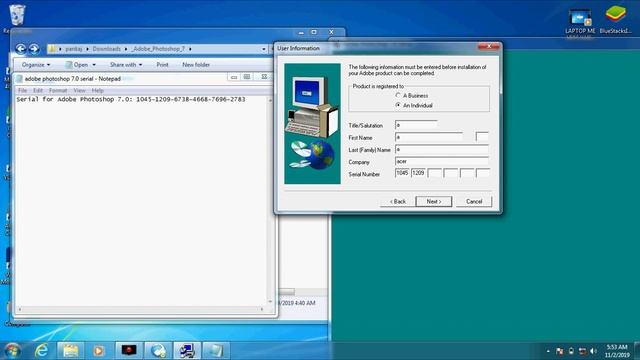The height and width of the screenshot is (360, 640).
Task: Click Next in User Information dialog
Action: 433,202
